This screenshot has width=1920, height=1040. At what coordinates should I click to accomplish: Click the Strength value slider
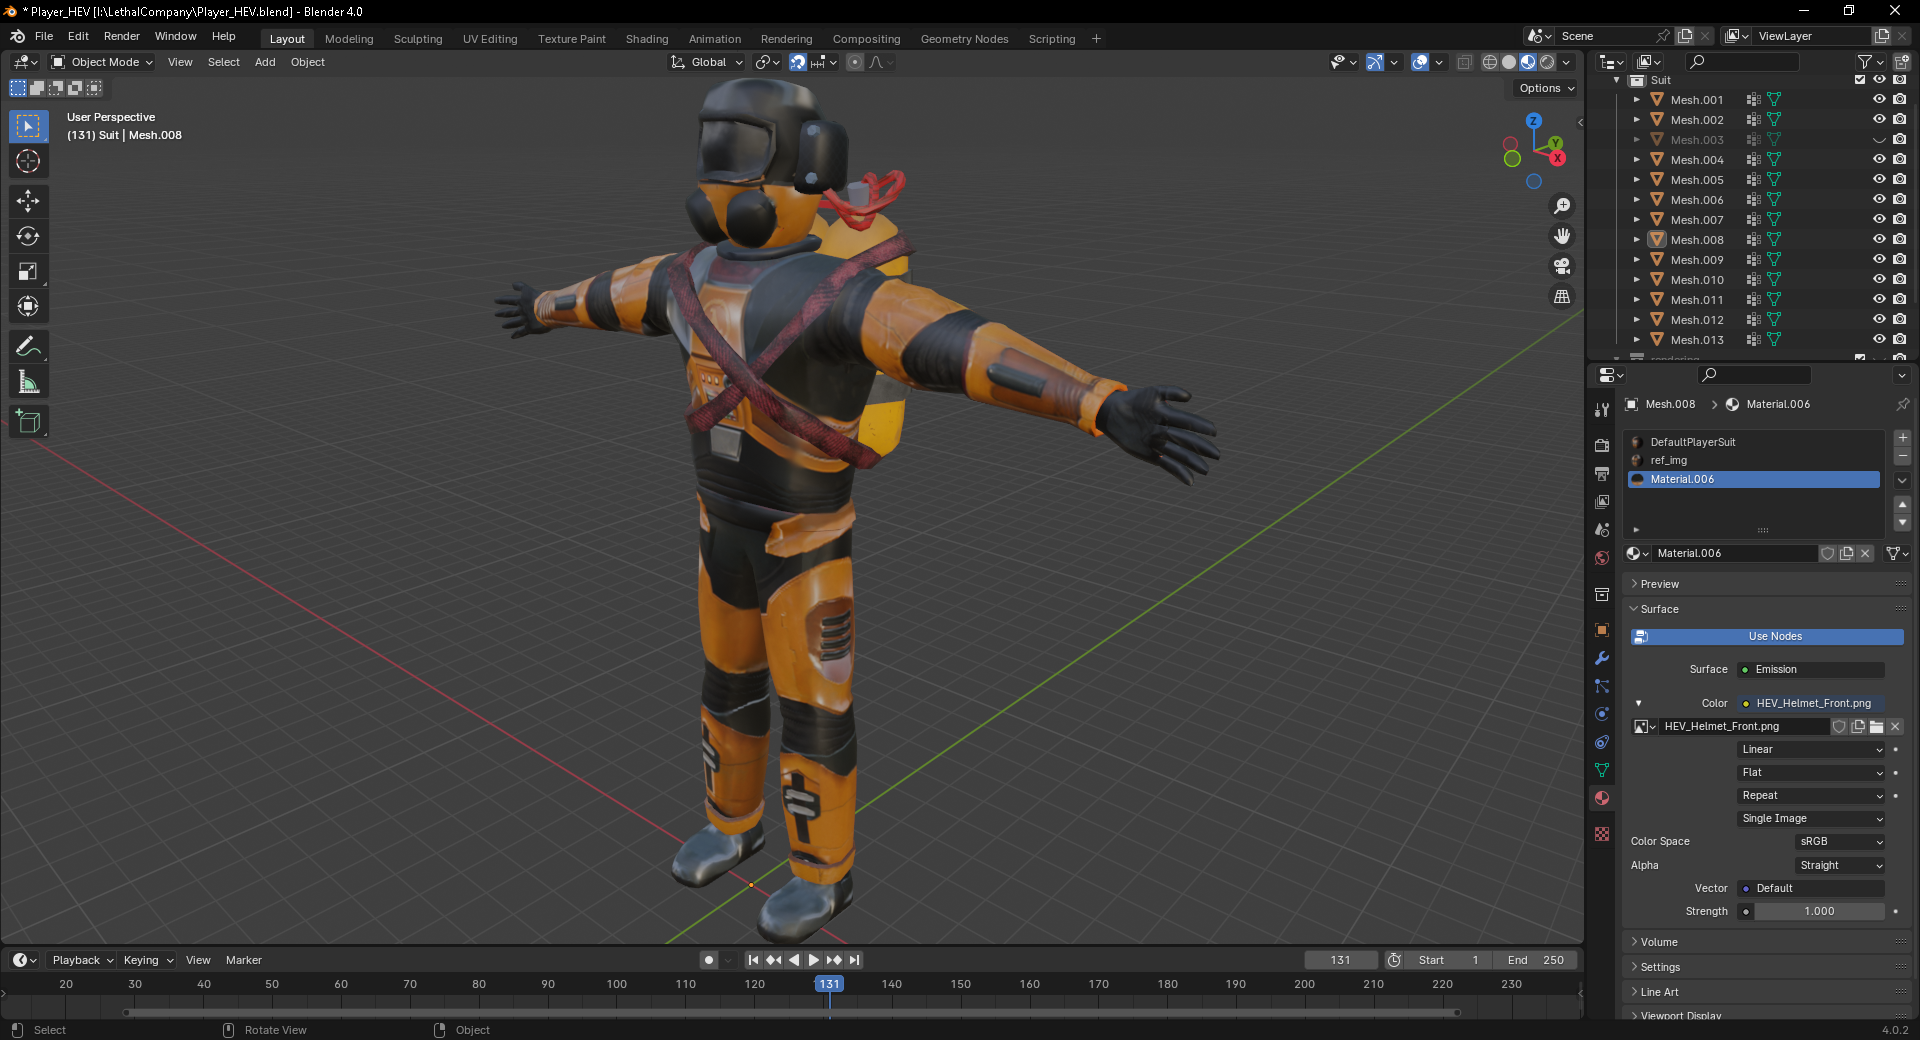click(x=1819, y=912)
